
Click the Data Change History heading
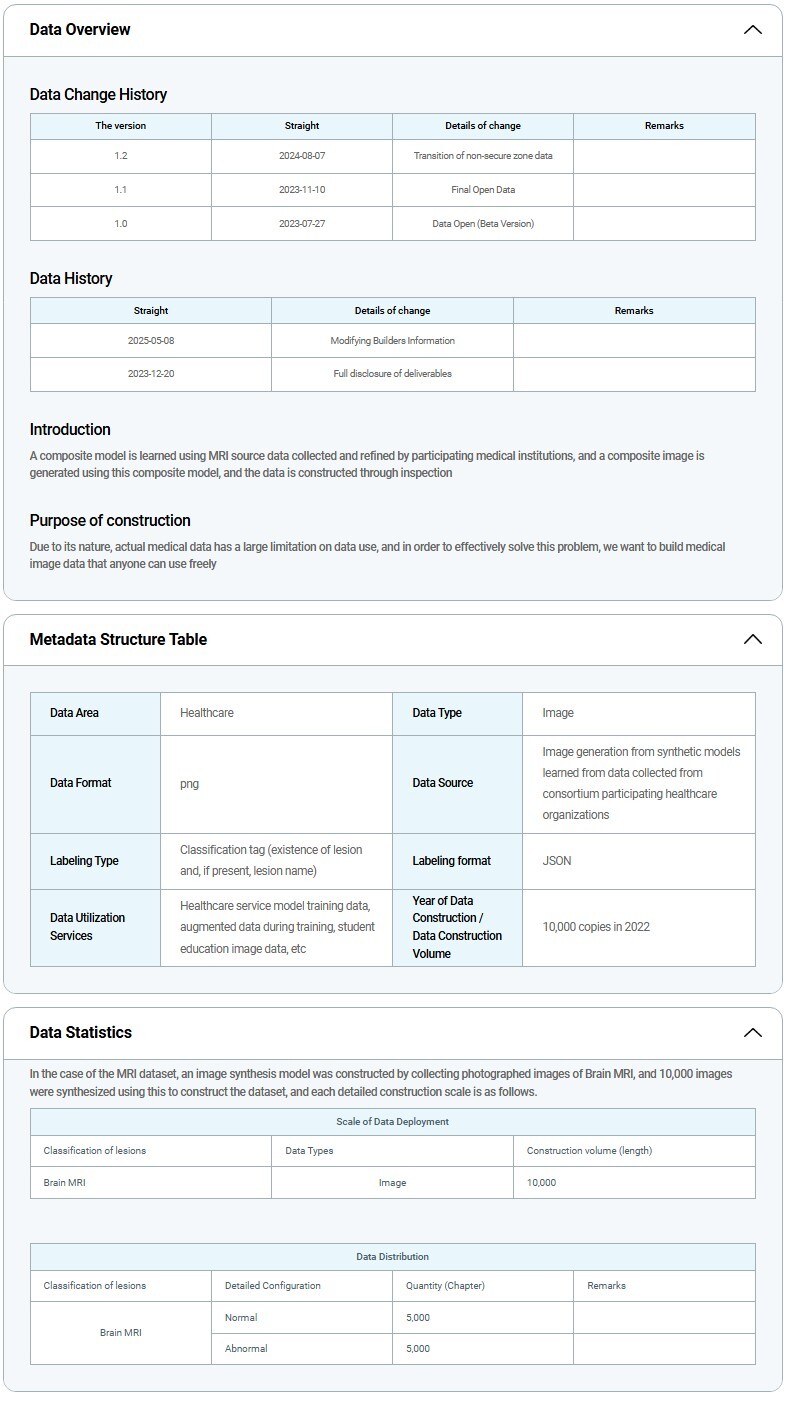(98, 95)
